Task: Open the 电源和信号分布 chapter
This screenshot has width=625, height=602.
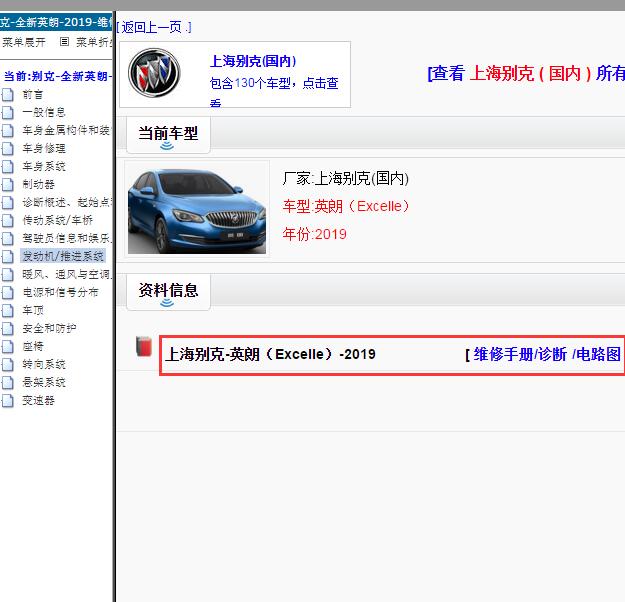Action: coord(61,292)
